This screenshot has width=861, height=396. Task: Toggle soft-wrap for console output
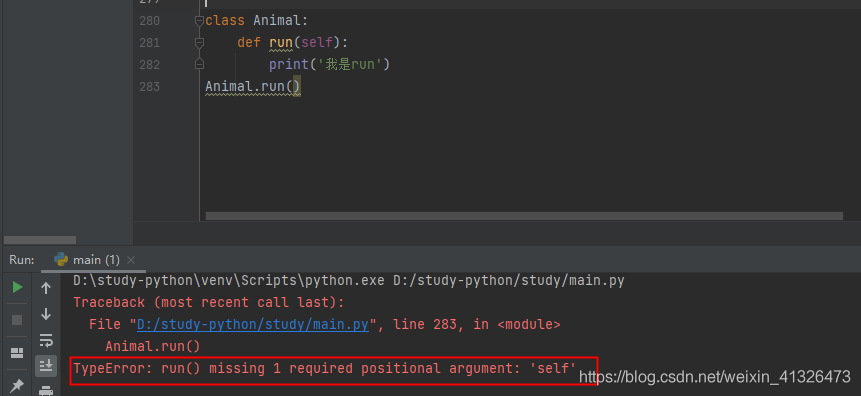(x=46, y=340)
